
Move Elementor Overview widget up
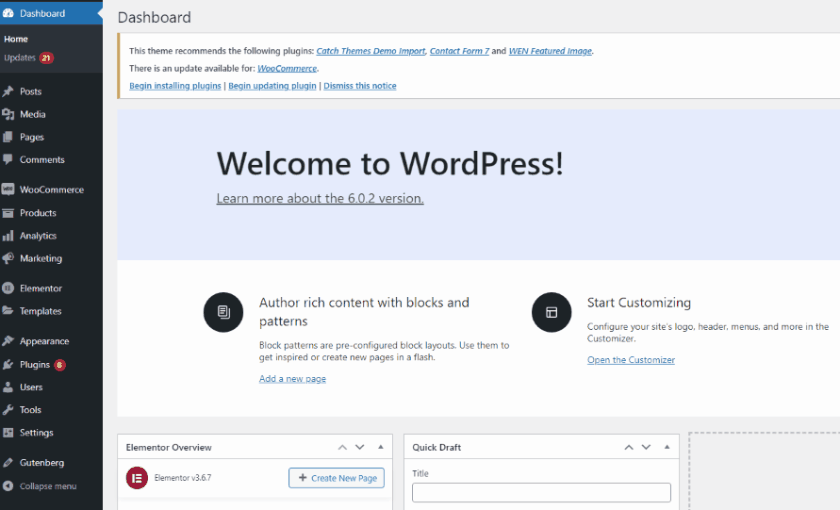342,447
